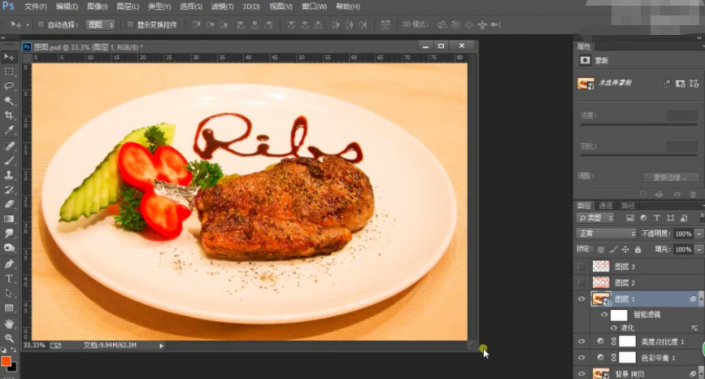
Task: Hide 图层 1 using its eye icon
Action: [x=581, y=299]
